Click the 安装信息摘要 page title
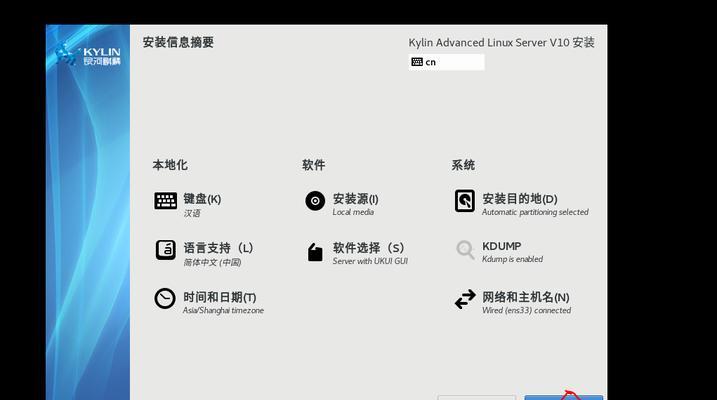Viewport: 717px width, 400px height. point(178,43)
